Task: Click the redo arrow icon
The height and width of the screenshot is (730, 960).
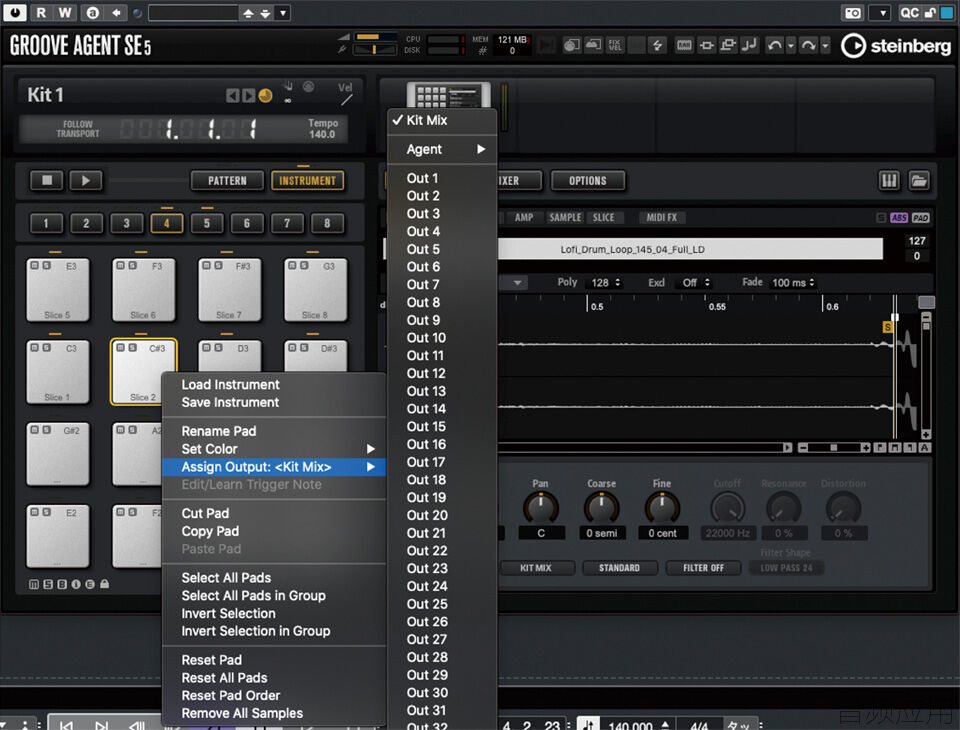Action: (809, 45)
